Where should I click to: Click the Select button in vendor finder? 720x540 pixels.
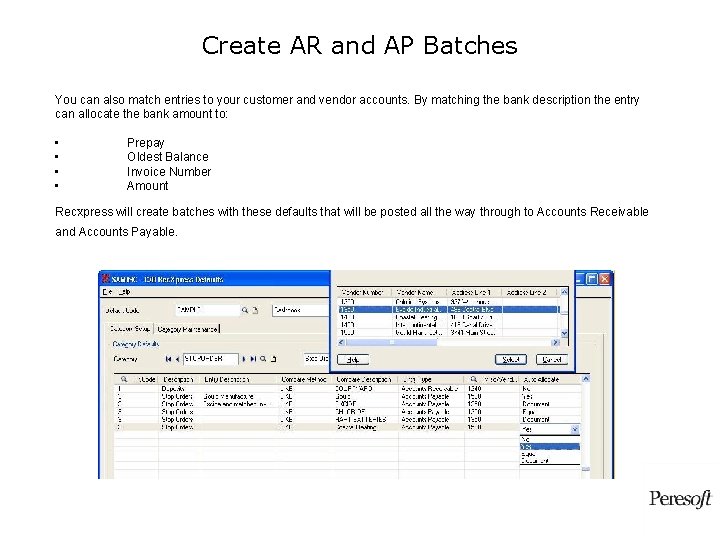click(511, 360)
